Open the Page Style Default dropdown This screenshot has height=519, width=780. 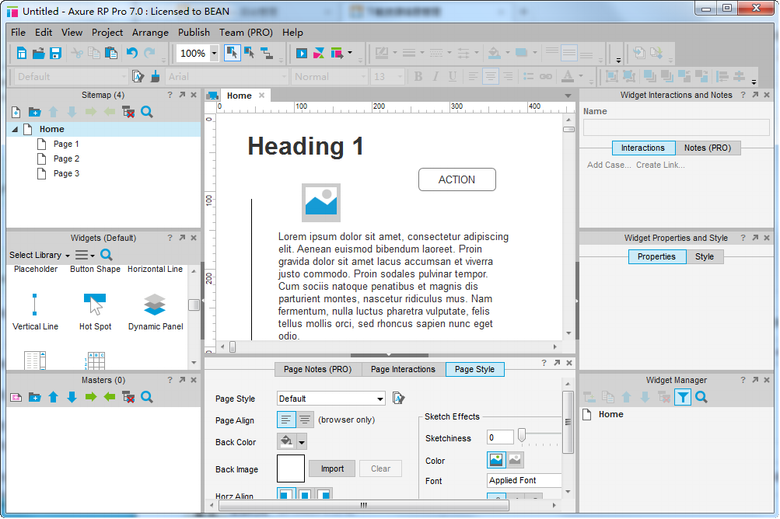[380, 399]
